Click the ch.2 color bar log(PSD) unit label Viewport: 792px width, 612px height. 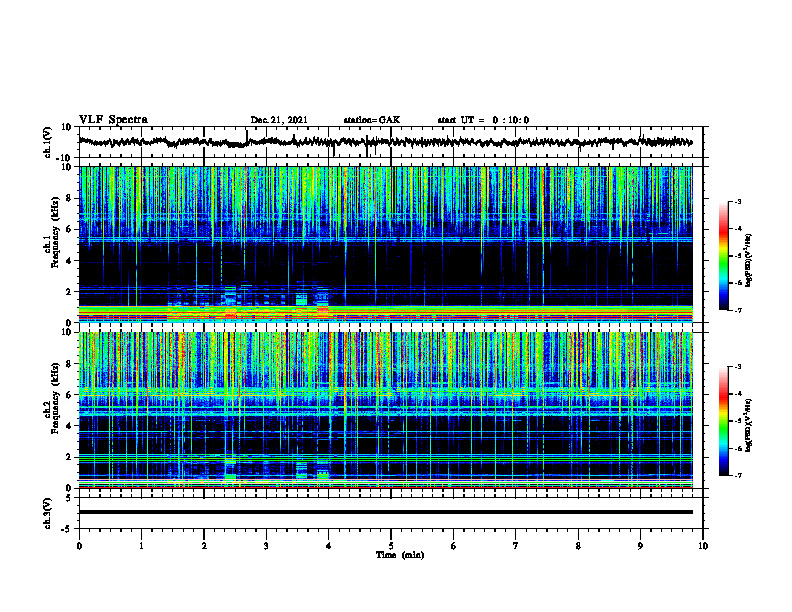(748, 426)
